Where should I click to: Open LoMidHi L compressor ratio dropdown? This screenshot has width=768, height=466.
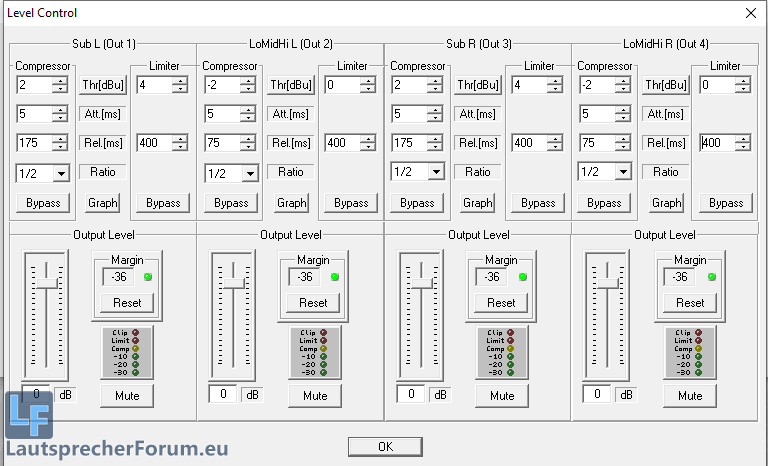(x=249, y=173)
